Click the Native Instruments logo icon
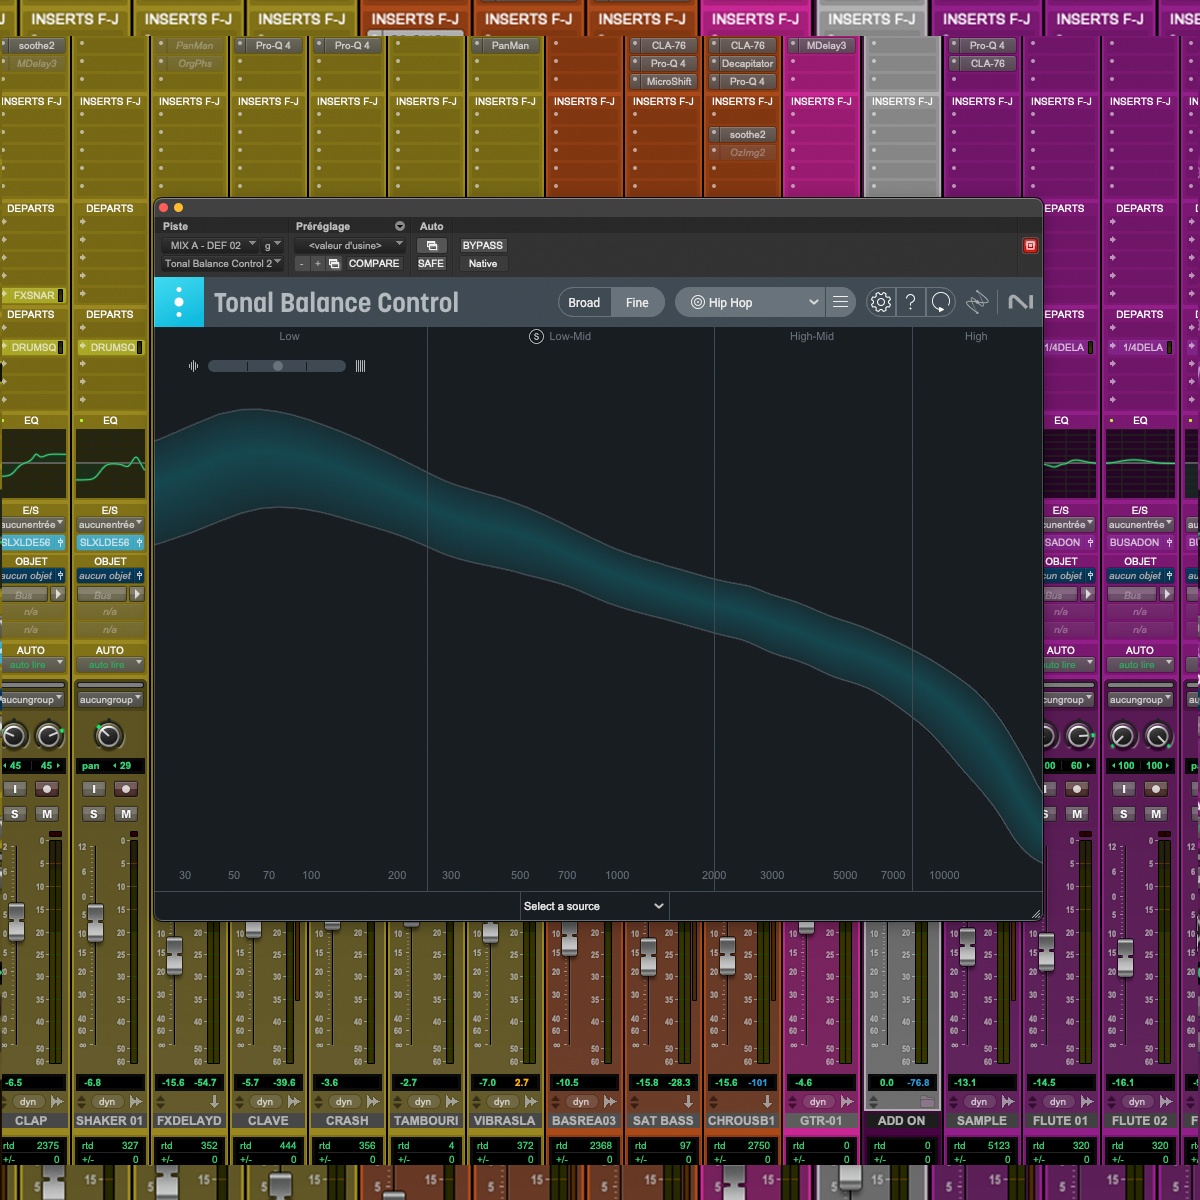 pyautogui.click(x=1020, y=302)
